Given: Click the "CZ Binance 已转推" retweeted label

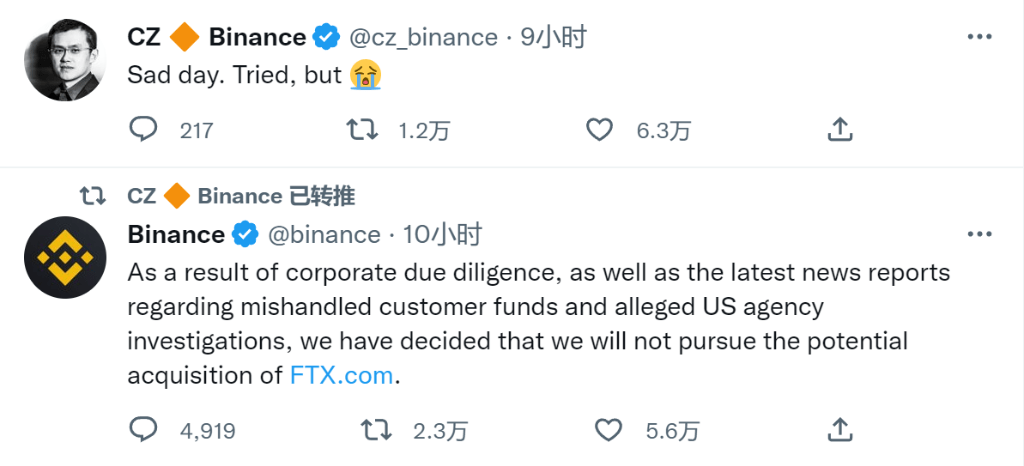Looking at the screenshot, I should pyautogui.click(x=241, y=196).
